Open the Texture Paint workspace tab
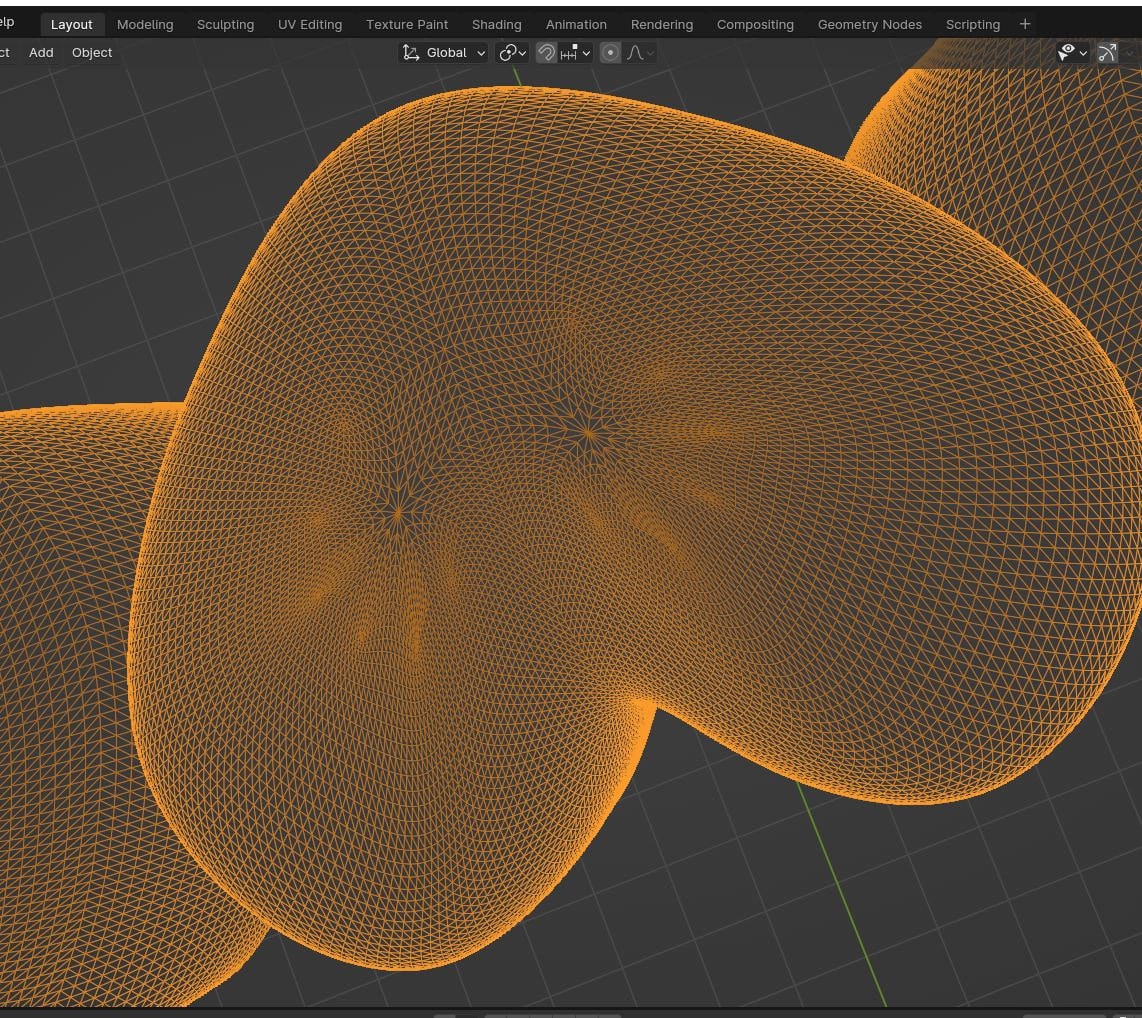 (x=406, y=25)
